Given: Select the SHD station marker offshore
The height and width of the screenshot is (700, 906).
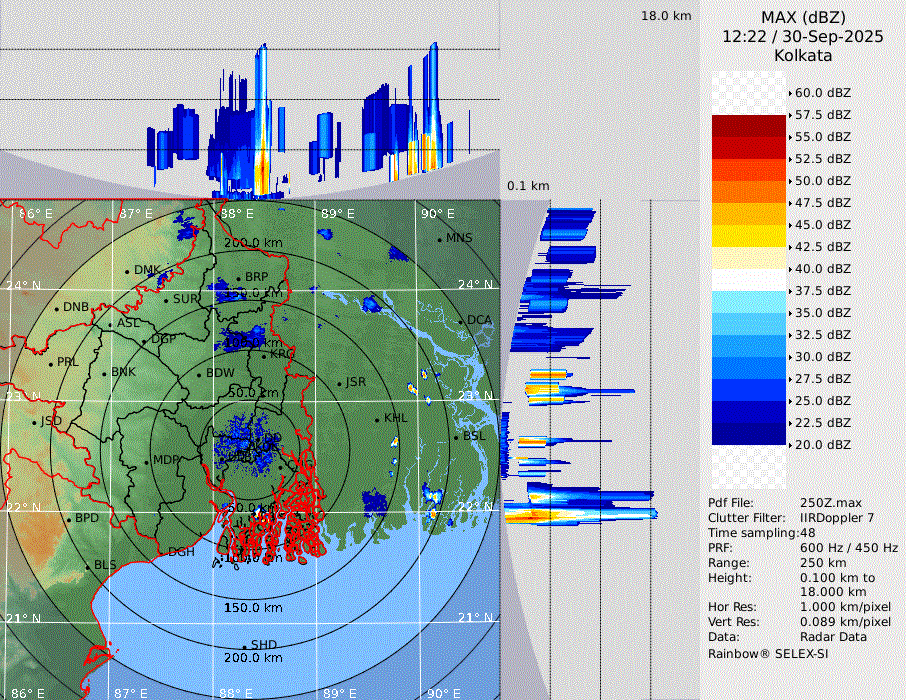Looking at the screenshot, I should coord(244,646).
